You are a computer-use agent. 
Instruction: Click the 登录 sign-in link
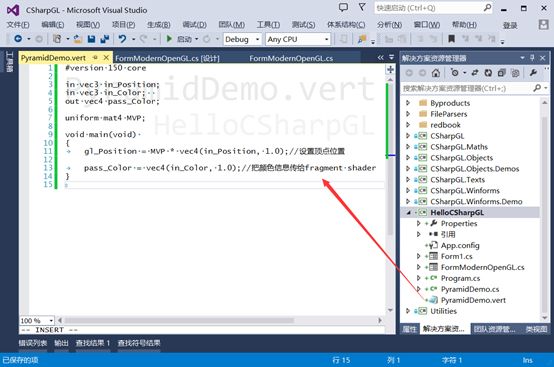pyautogui.click(x=510, y=25)
